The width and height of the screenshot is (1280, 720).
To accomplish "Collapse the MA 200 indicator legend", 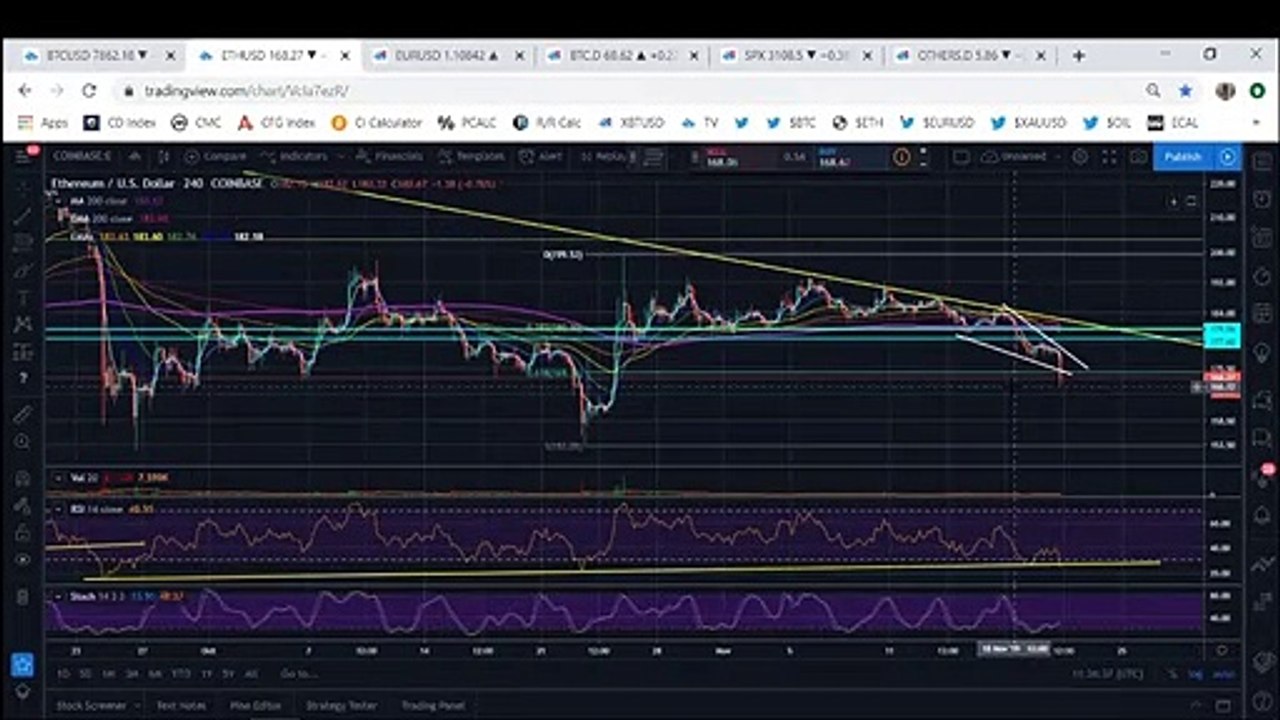I will click(60, 201).
